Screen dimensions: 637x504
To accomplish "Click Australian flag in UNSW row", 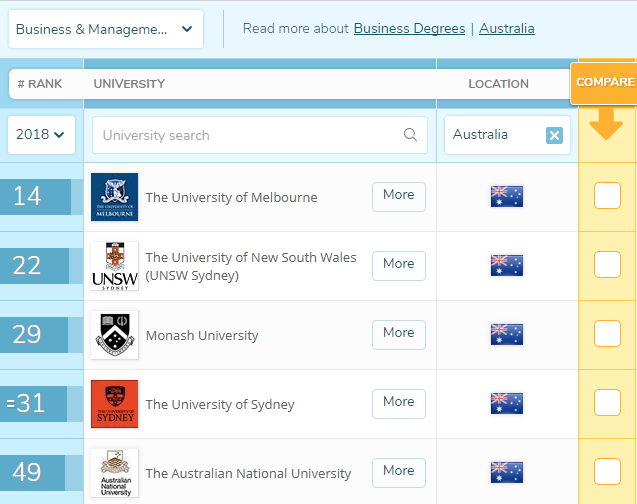I will click(x=507, y=265).
